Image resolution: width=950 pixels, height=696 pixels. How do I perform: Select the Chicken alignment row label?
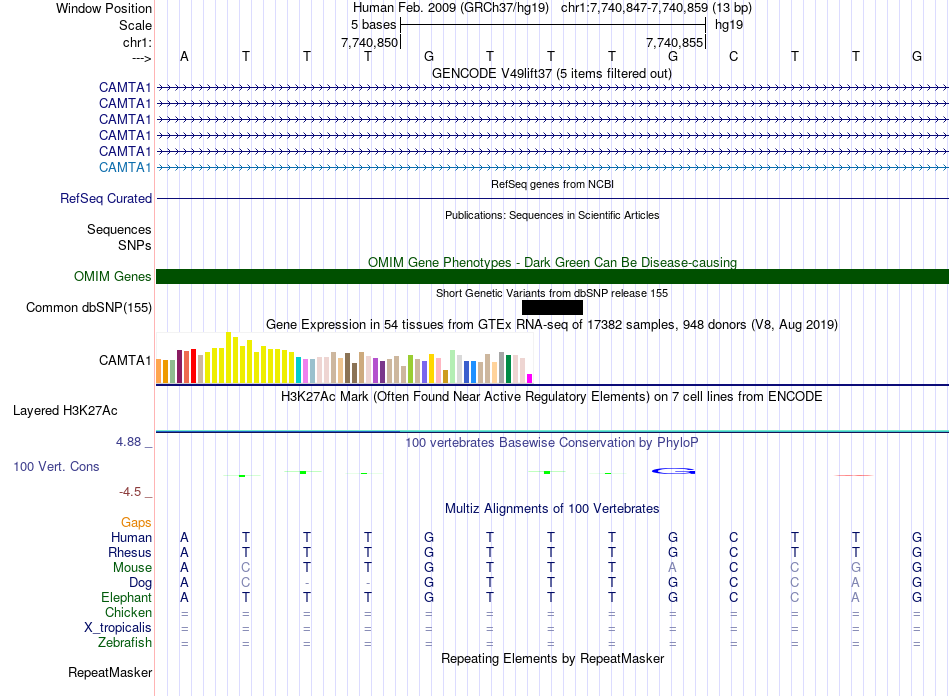click(128, 612)
